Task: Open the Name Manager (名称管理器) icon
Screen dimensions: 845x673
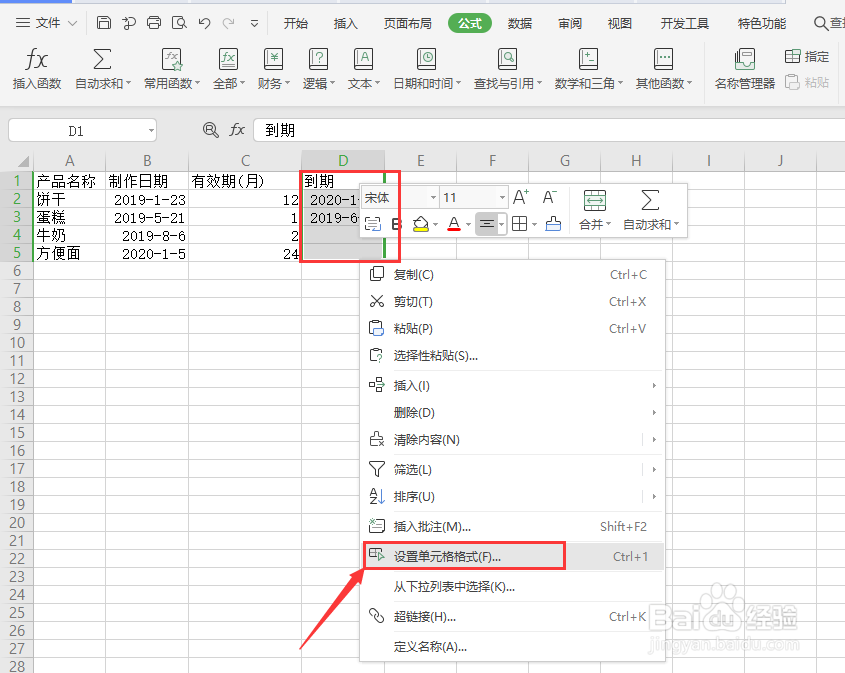Action: click(745, 59)
